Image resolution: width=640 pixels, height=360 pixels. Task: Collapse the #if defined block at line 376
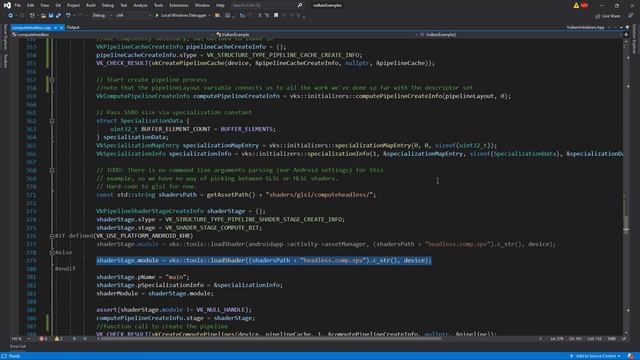coord(52,236)
